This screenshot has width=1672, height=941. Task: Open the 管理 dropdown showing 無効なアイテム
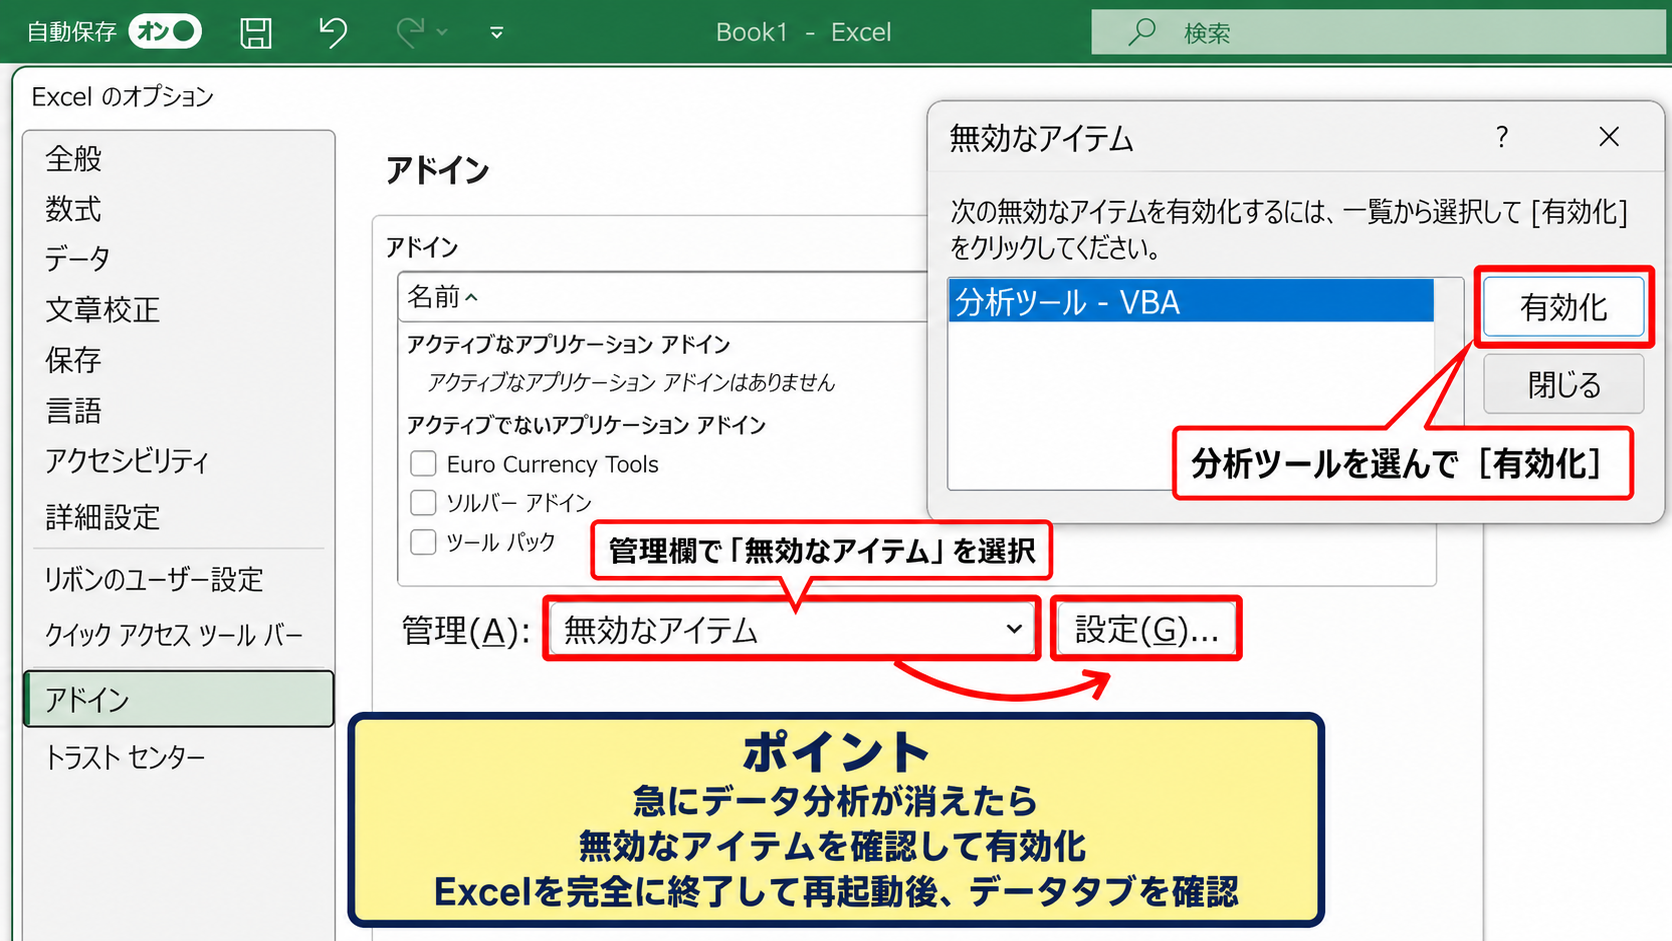click(792, 629)
